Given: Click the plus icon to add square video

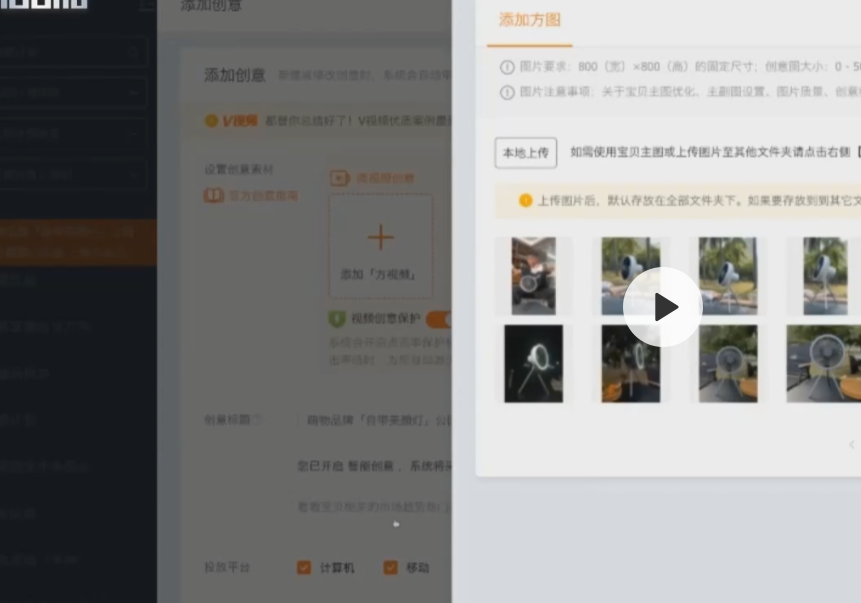Looking at the screenshot, I should pos(380,238).
